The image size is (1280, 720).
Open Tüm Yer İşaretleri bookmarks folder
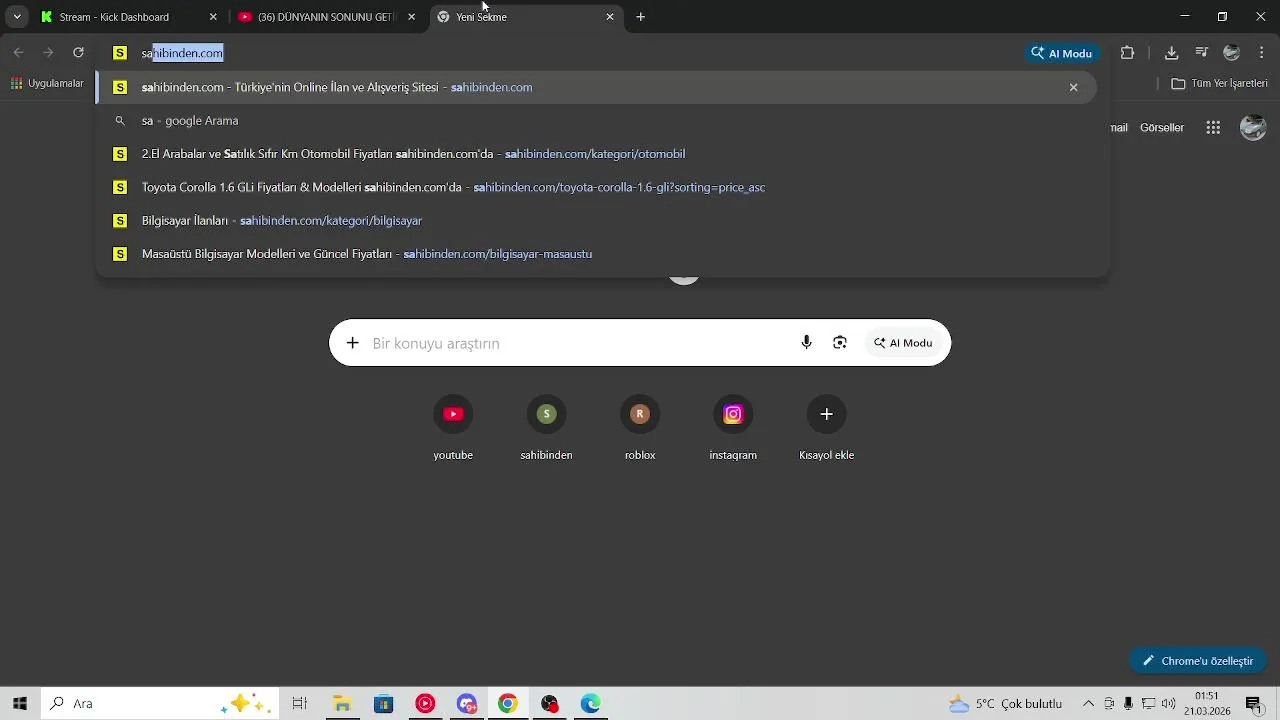(x=1219, y=84)
